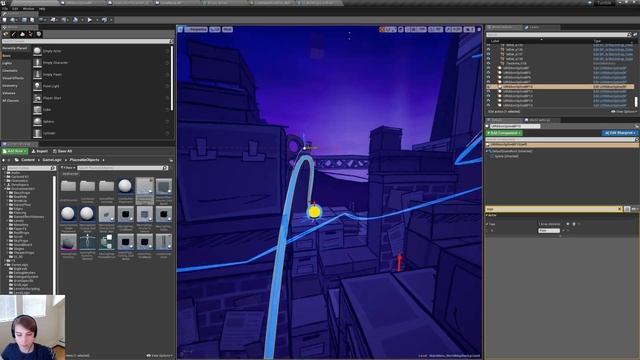Sort by the Type column header
640x360 pixels.
pyautogui.click(x=597, y=41)
